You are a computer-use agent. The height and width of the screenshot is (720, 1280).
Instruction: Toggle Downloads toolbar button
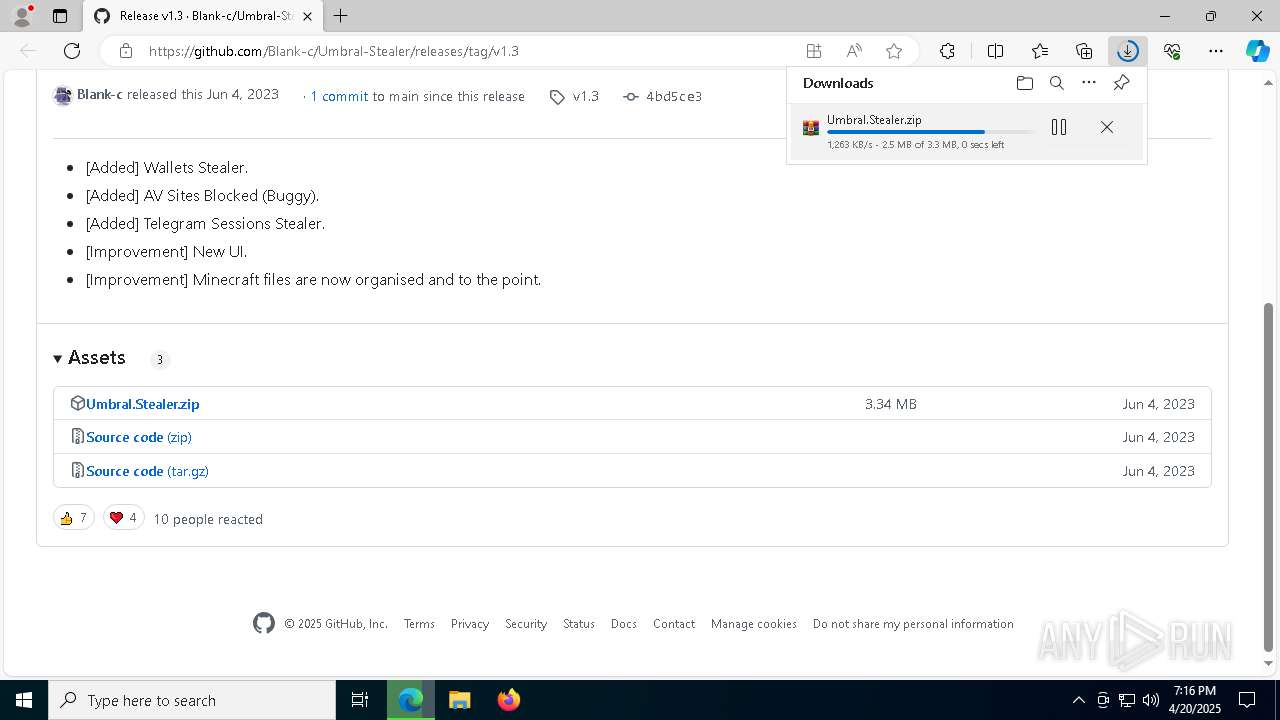[x=1127, y=51]
